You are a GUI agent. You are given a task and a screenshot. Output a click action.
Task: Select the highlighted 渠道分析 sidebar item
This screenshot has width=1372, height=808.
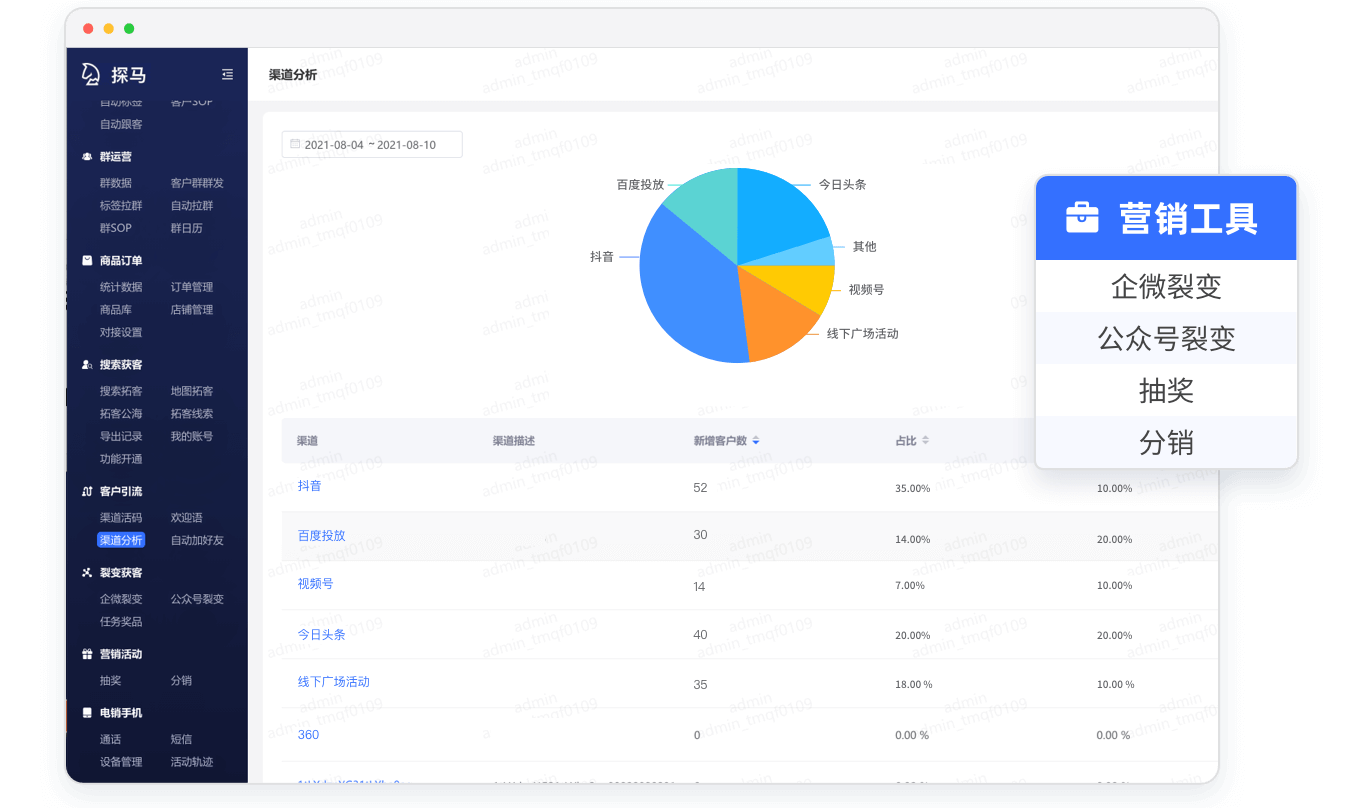click(x=121, y=540)
